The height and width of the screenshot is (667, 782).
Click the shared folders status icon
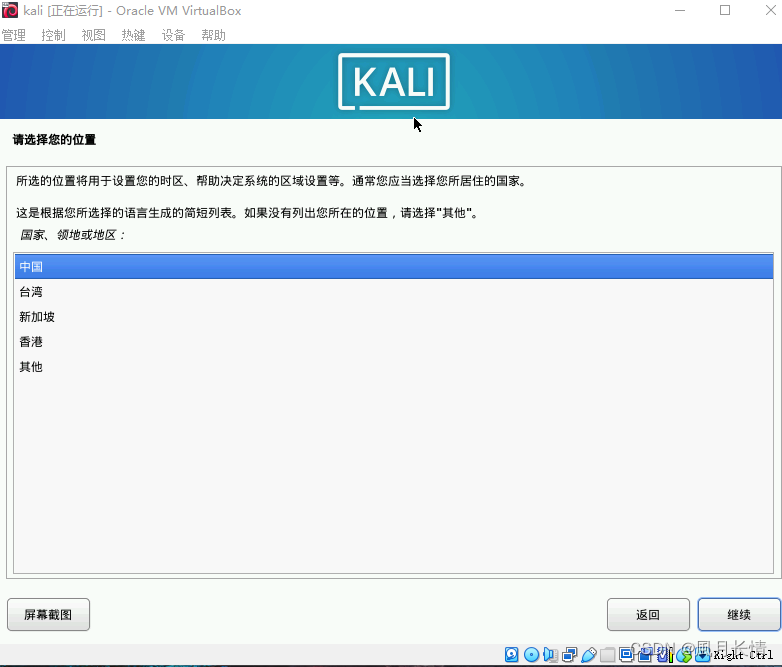[607, 655]
